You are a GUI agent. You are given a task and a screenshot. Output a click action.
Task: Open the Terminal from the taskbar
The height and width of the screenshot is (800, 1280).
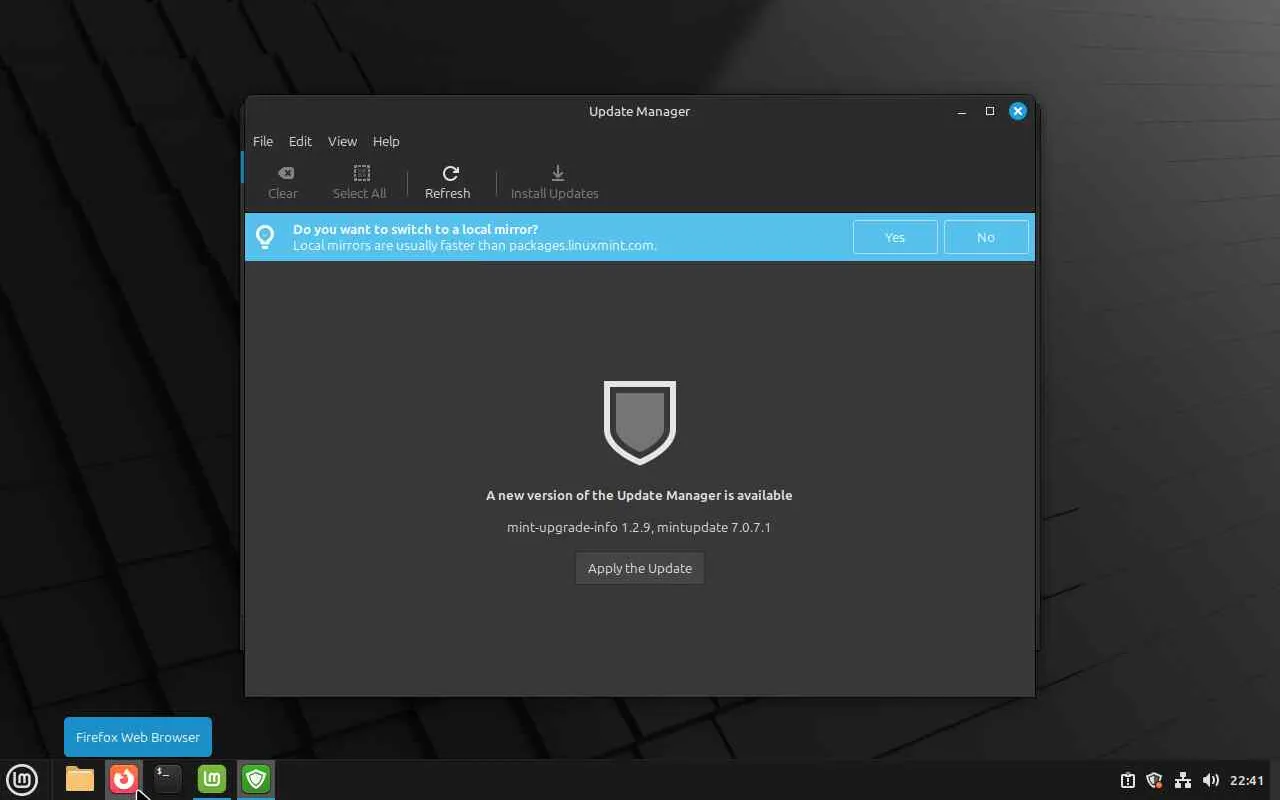168,779
